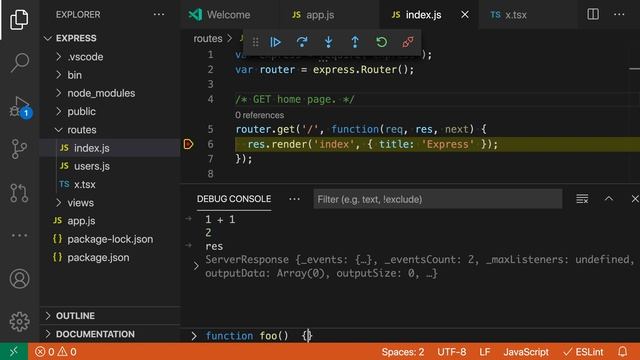Switch to the x.tsx editor tab
Screen dimensions: 640x360
528,15
